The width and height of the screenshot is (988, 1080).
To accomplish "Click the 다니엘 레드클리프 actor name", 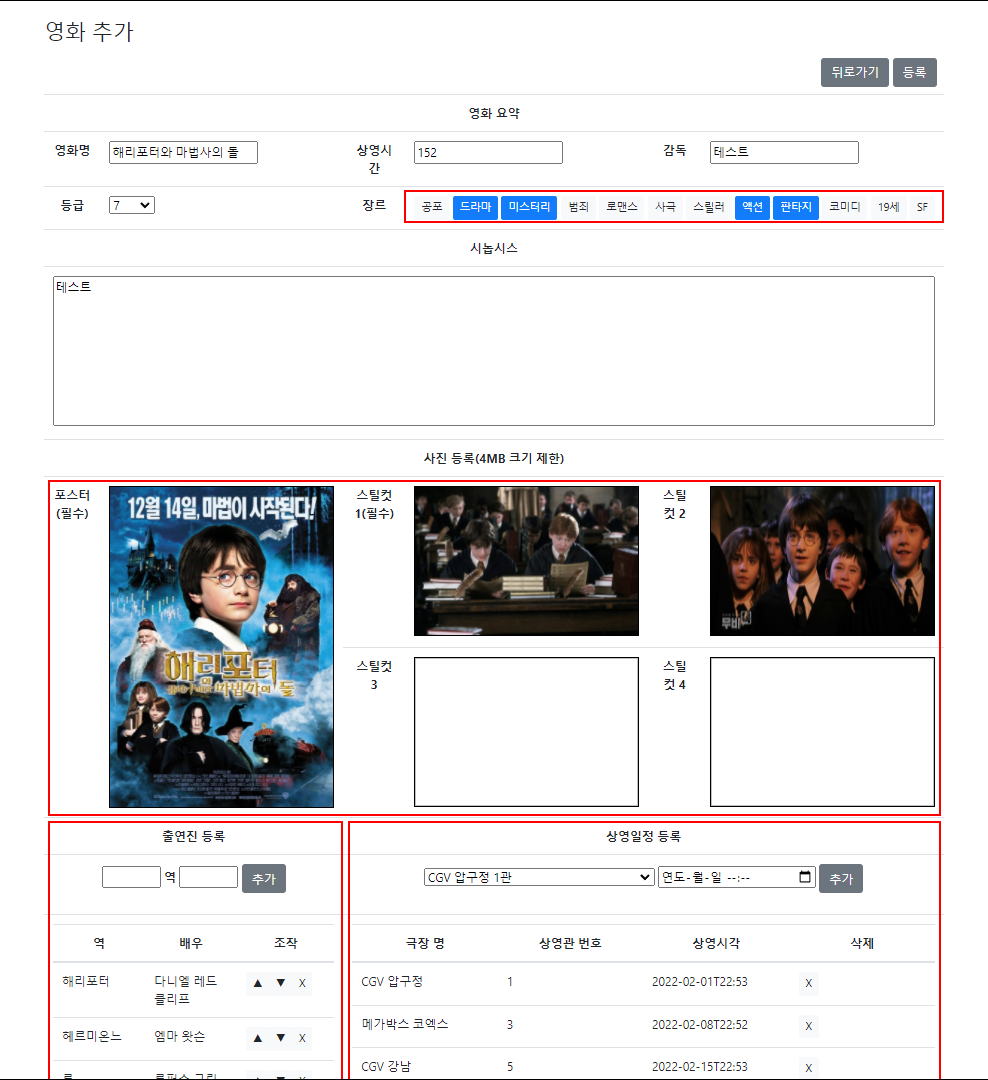I will point(186,990).
